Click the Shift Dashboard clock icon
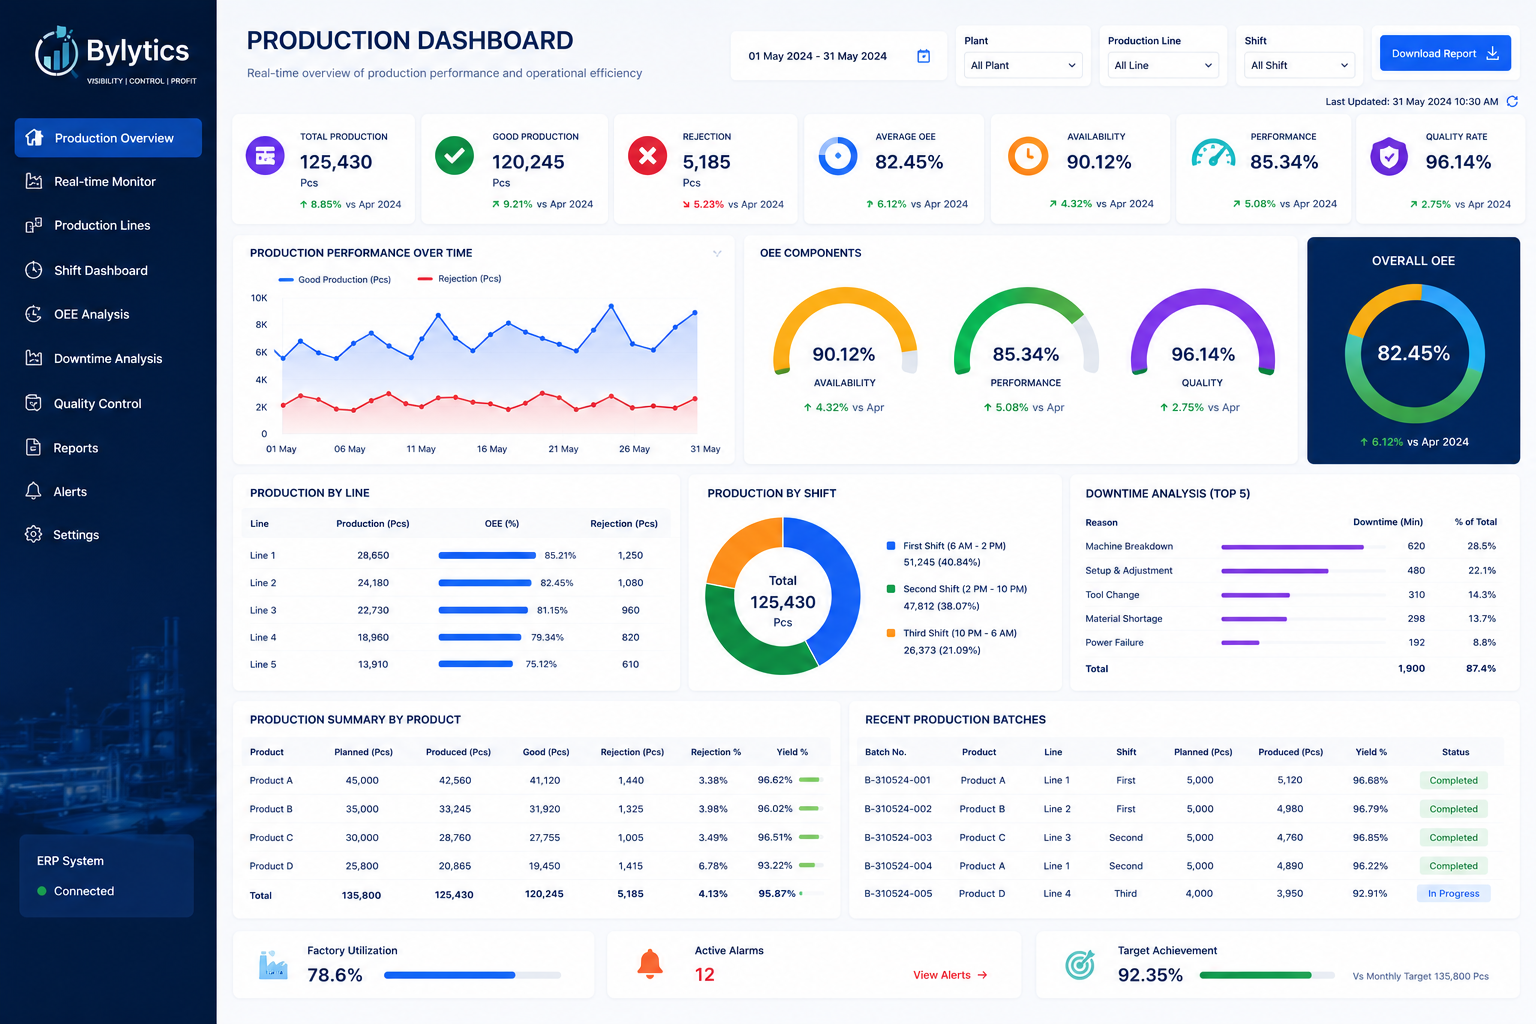1536x1024 pixels. (x=34, y=270)
